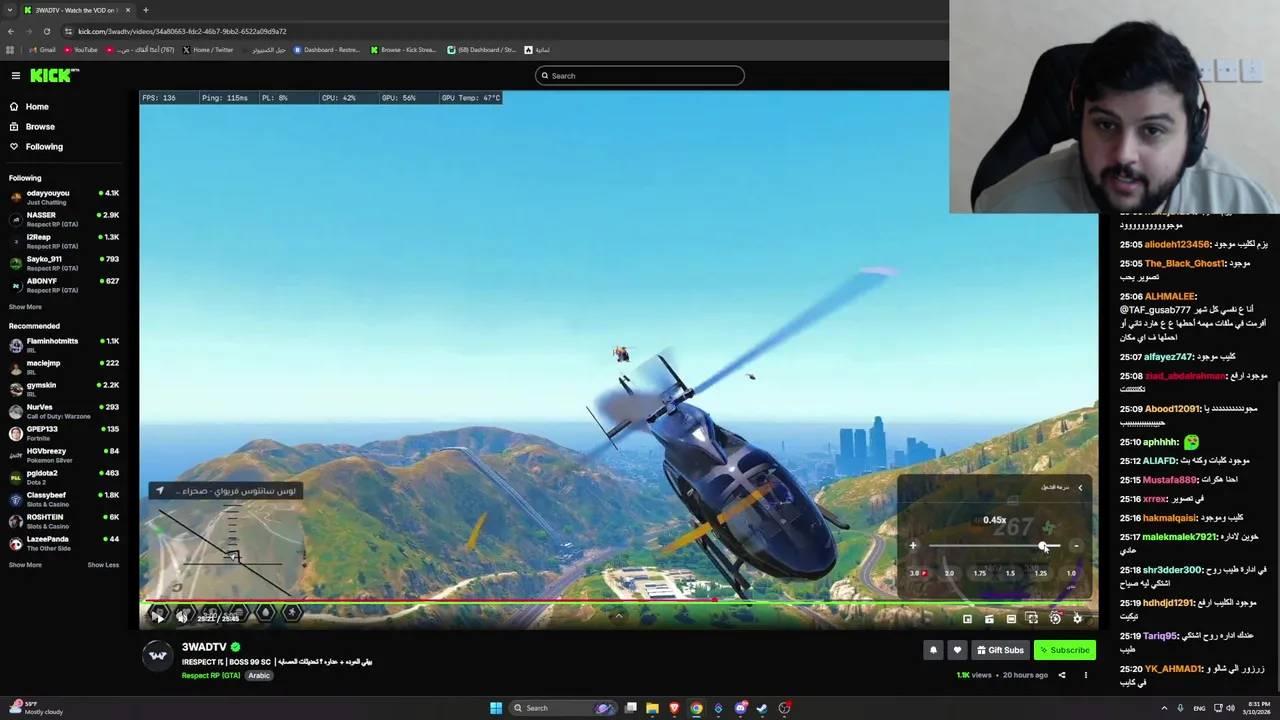Adjust the playback speed slider

tap(994, 546)
